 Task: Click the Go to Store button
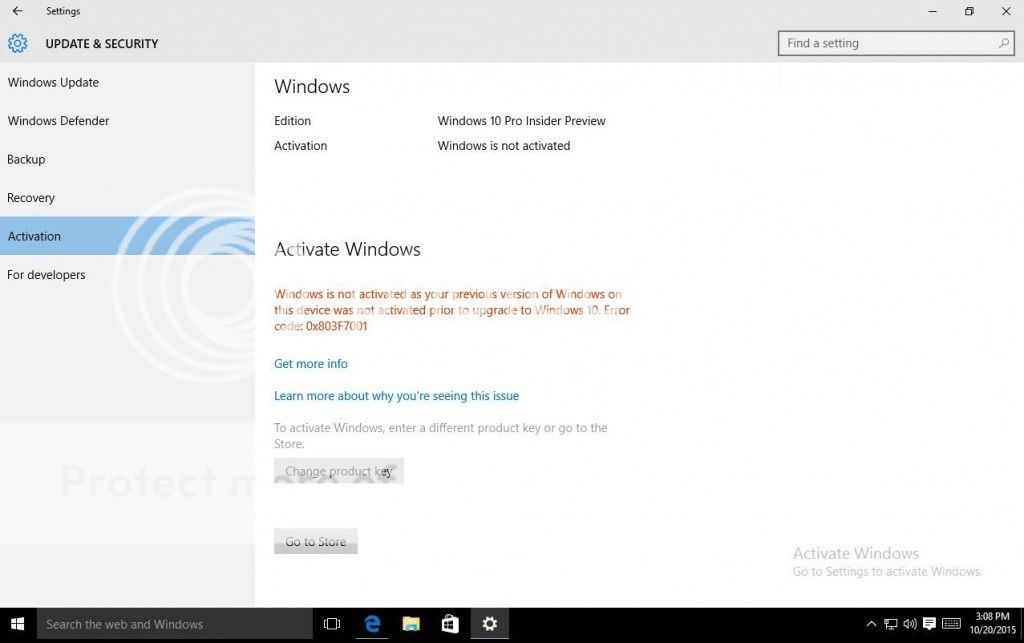pos(315,542)
